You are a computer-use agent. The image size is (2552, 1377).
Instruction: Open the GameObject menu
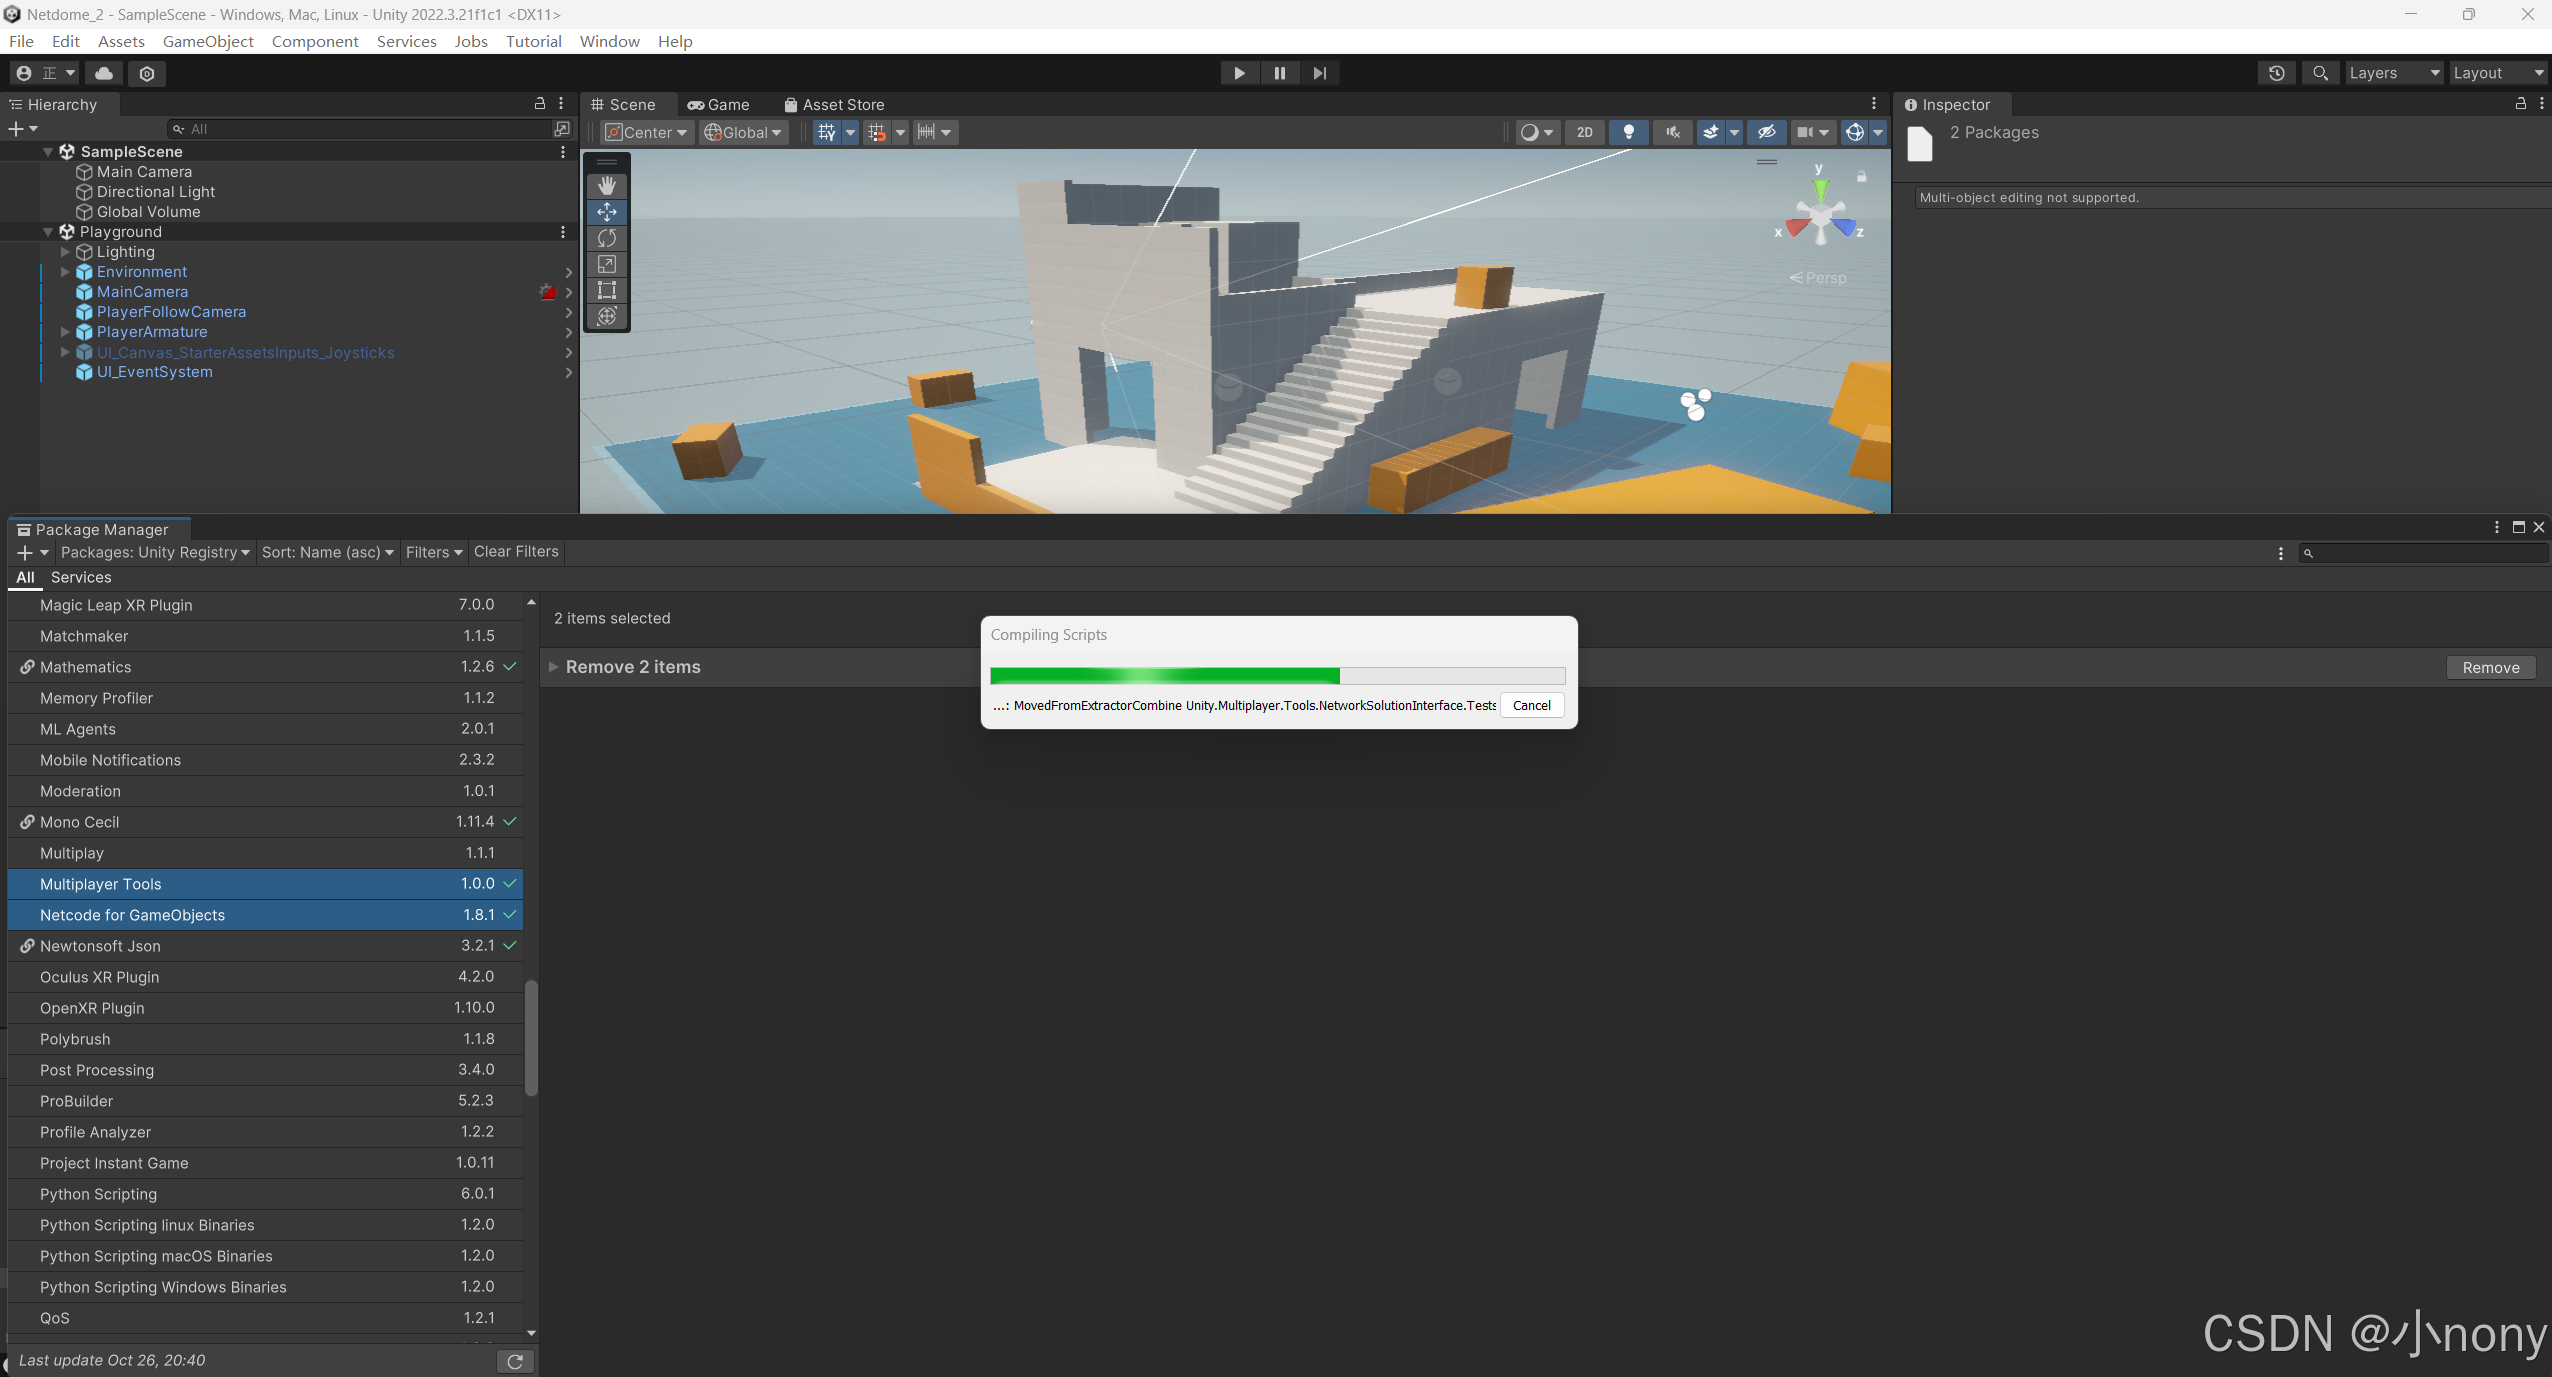click(x=208, y=41)
